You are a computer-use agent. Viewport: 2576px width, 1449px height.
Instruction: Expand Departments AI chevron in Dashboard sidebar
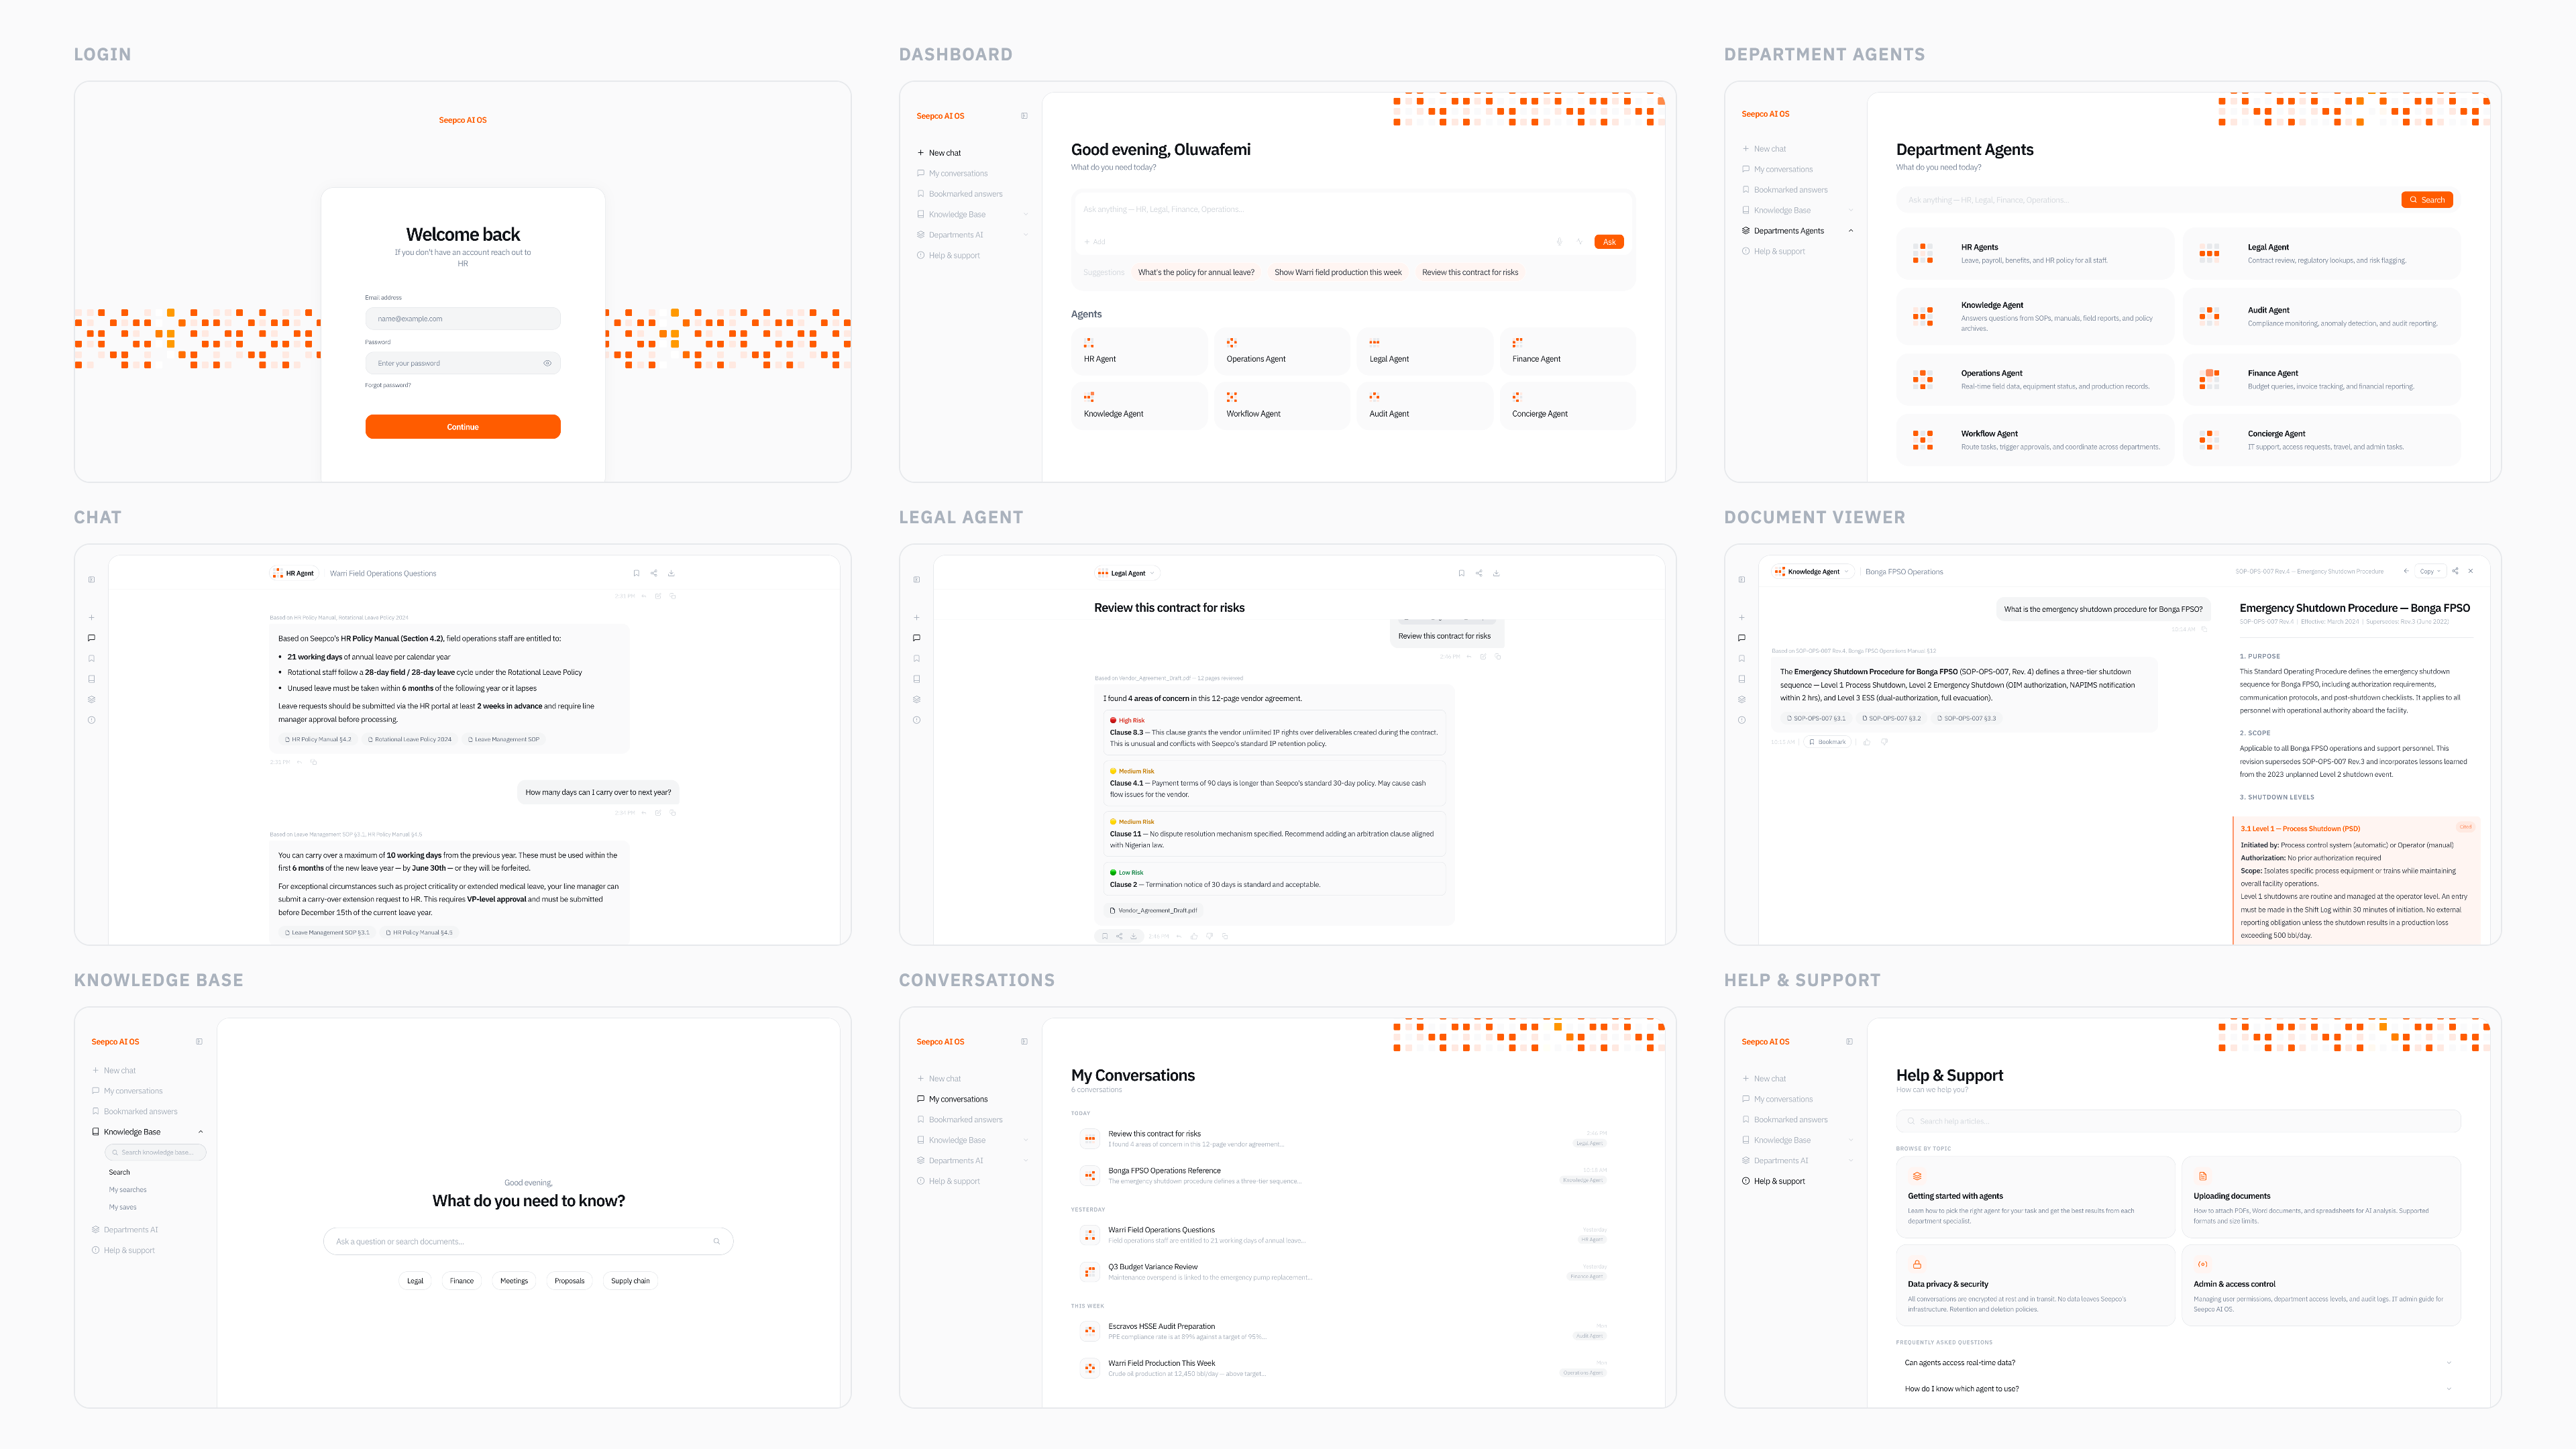[x=1026, y=235]
